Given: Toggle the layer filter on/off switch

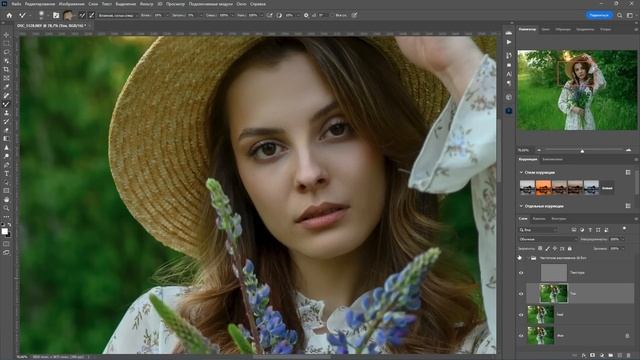Looking at the screenshot, I should tap(624, 229).
